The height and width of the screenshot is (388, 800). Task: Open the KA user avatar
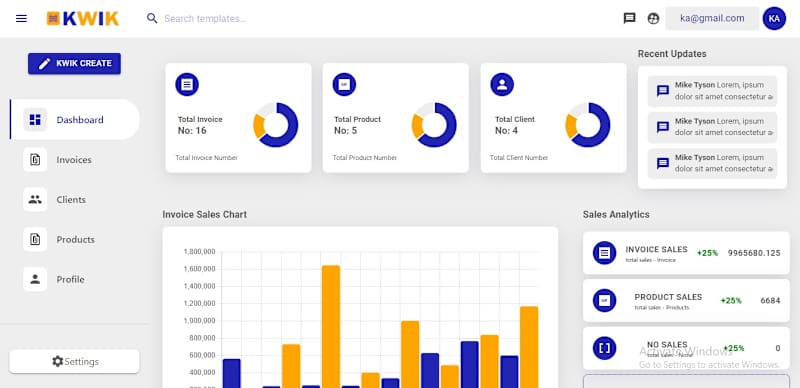[774, 18]
